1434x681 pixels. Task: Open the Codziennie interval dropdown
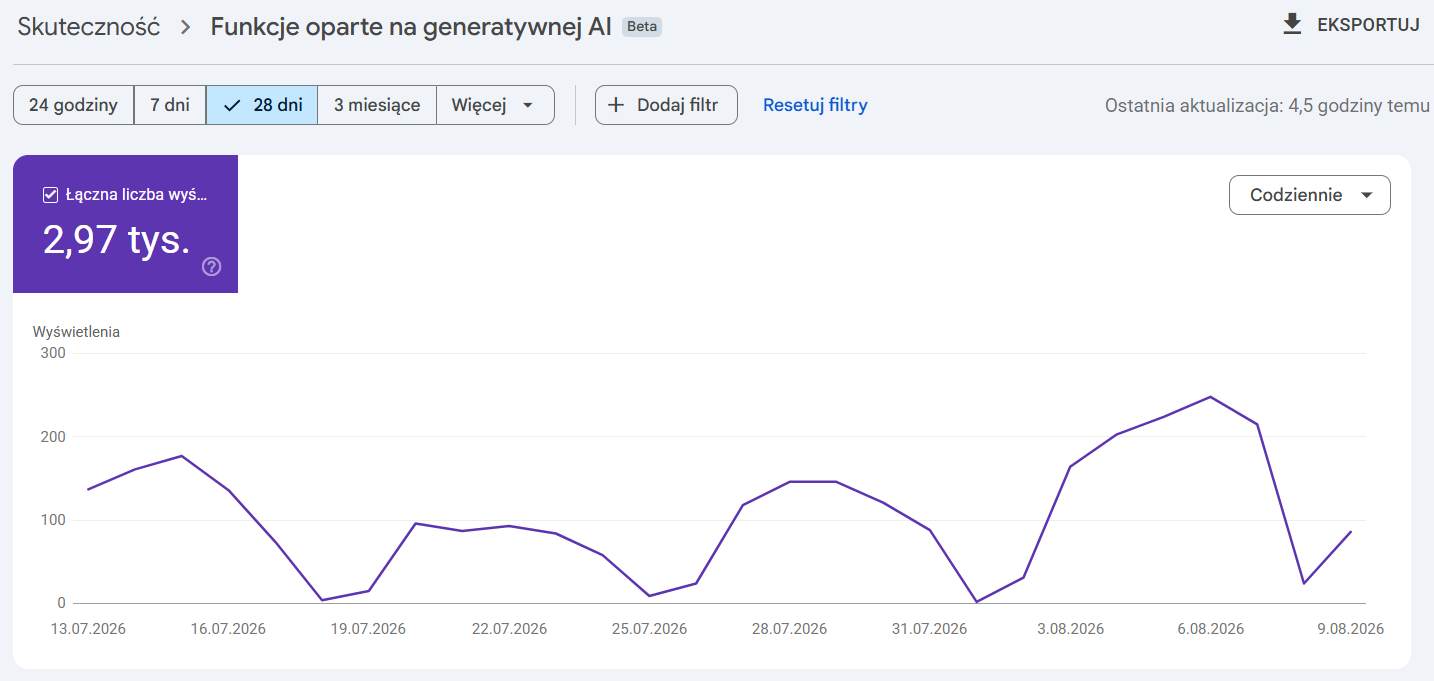tap(1310, 195)
